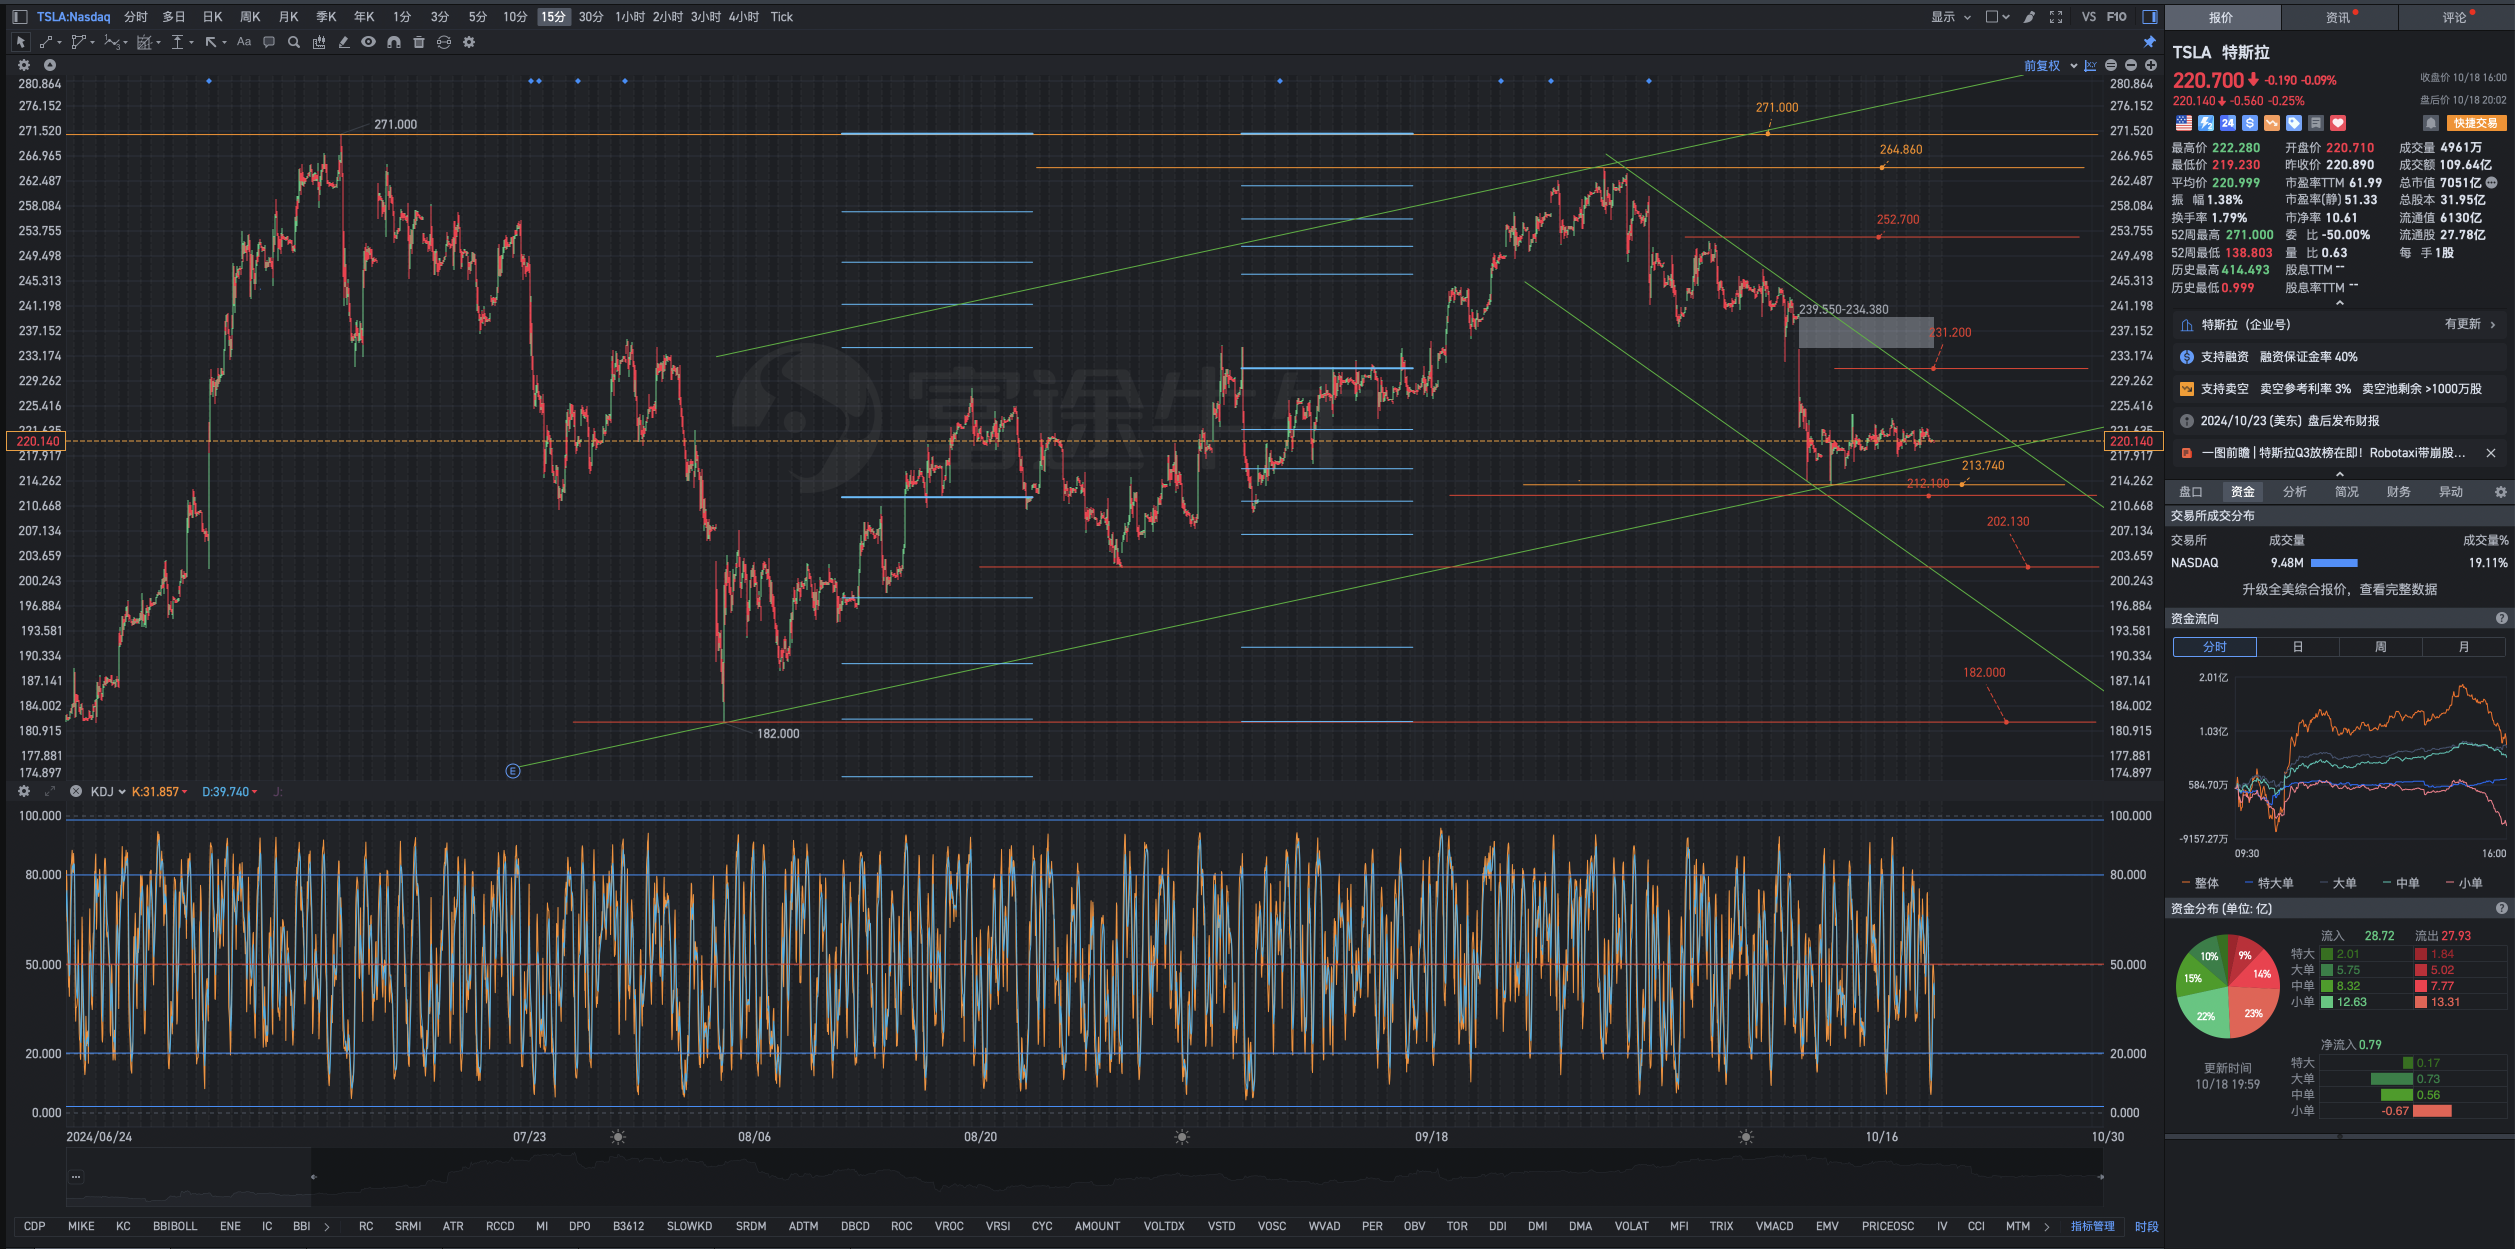Open the 盘口 order book tab
Image resolution: width=2515 pixels, height=1249 pixels.
[2191, 492]
